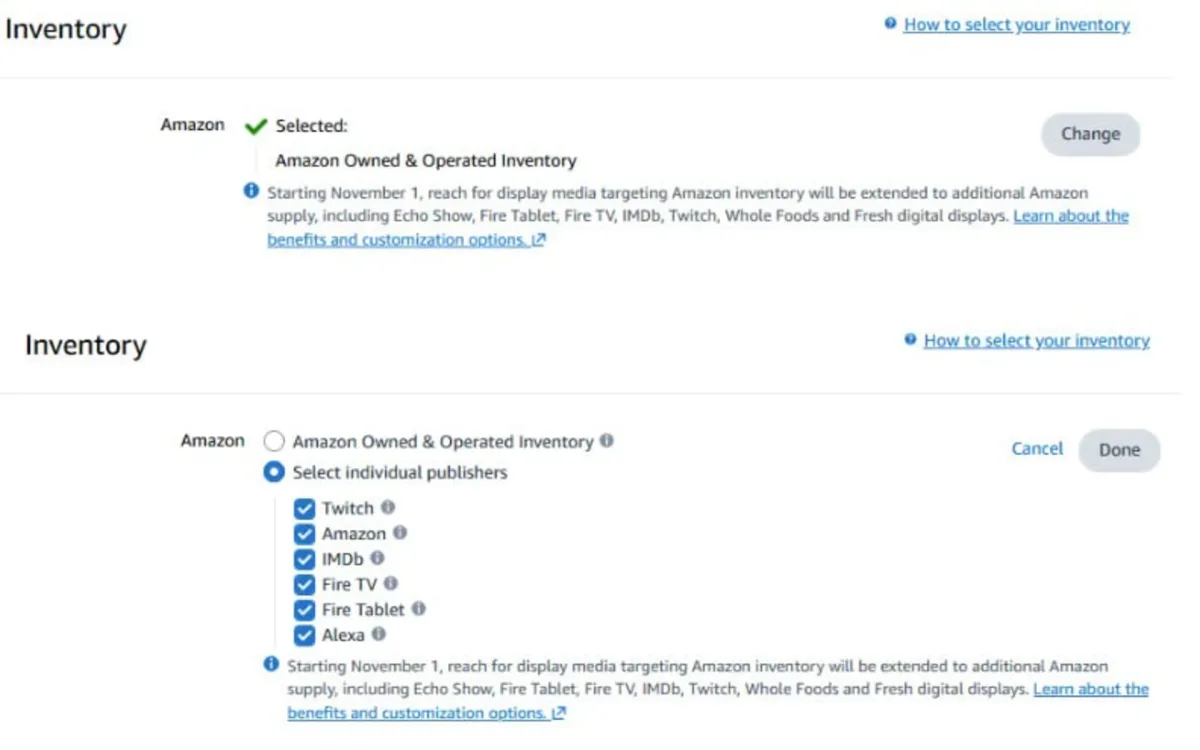Choose Select individual publishers option
Screen dimensions: 1200x750
click(x=273, y=472)
